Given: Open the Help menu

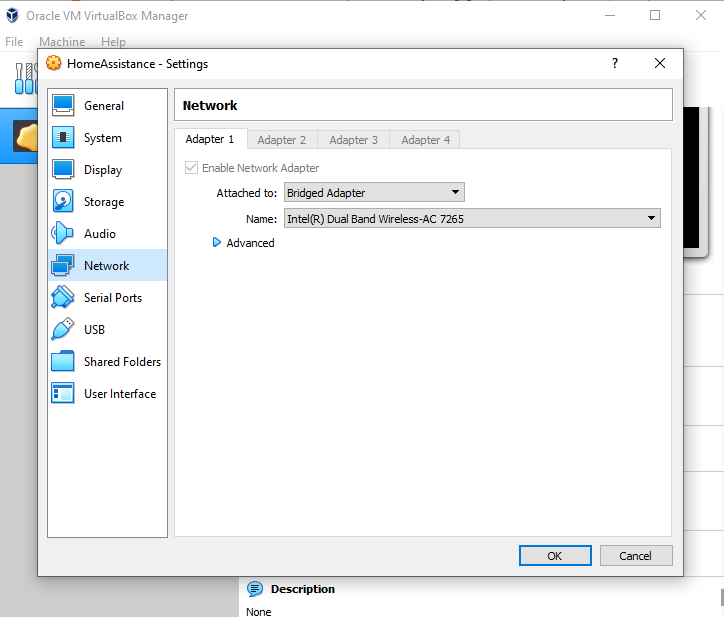Looking at the screenshot, I should 113,42.
